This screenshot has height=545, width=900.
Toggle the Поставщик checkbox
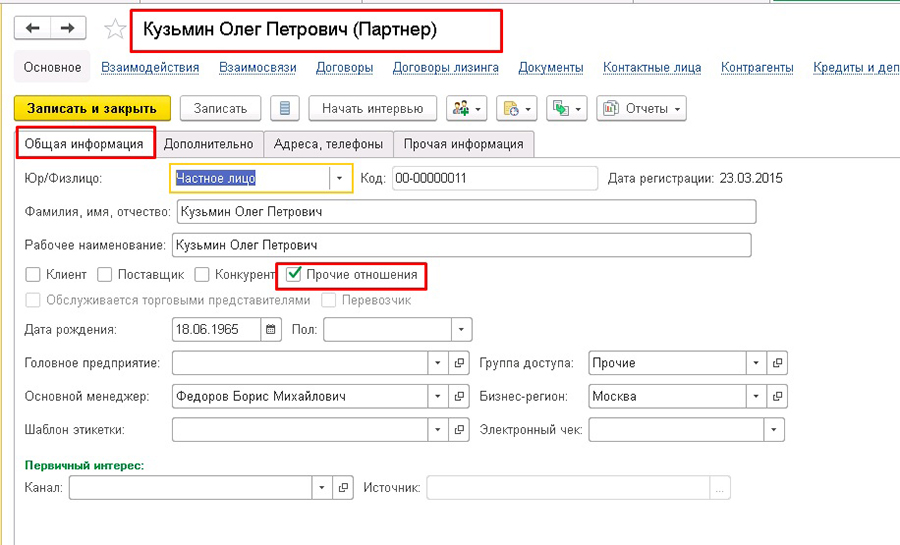coord(104,275)
